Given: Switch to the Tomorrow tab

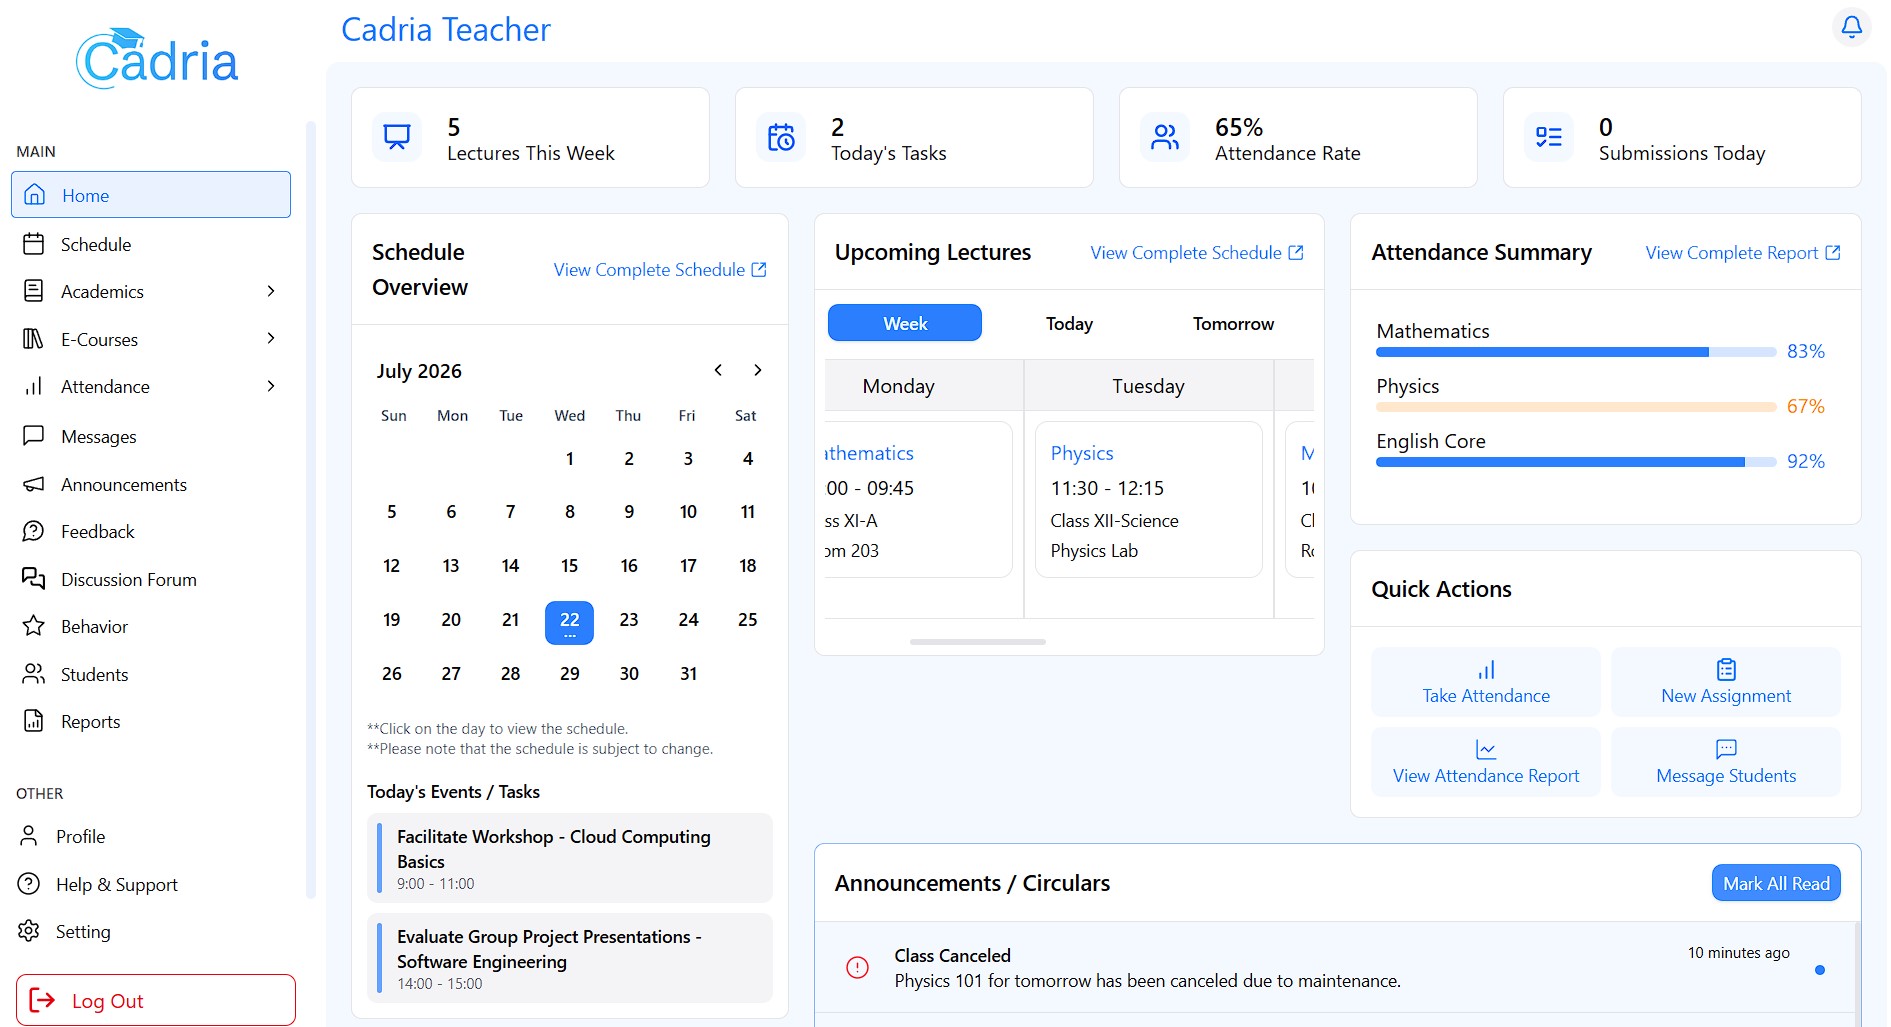Looking at the screenshot, I should coord(1233,323).
